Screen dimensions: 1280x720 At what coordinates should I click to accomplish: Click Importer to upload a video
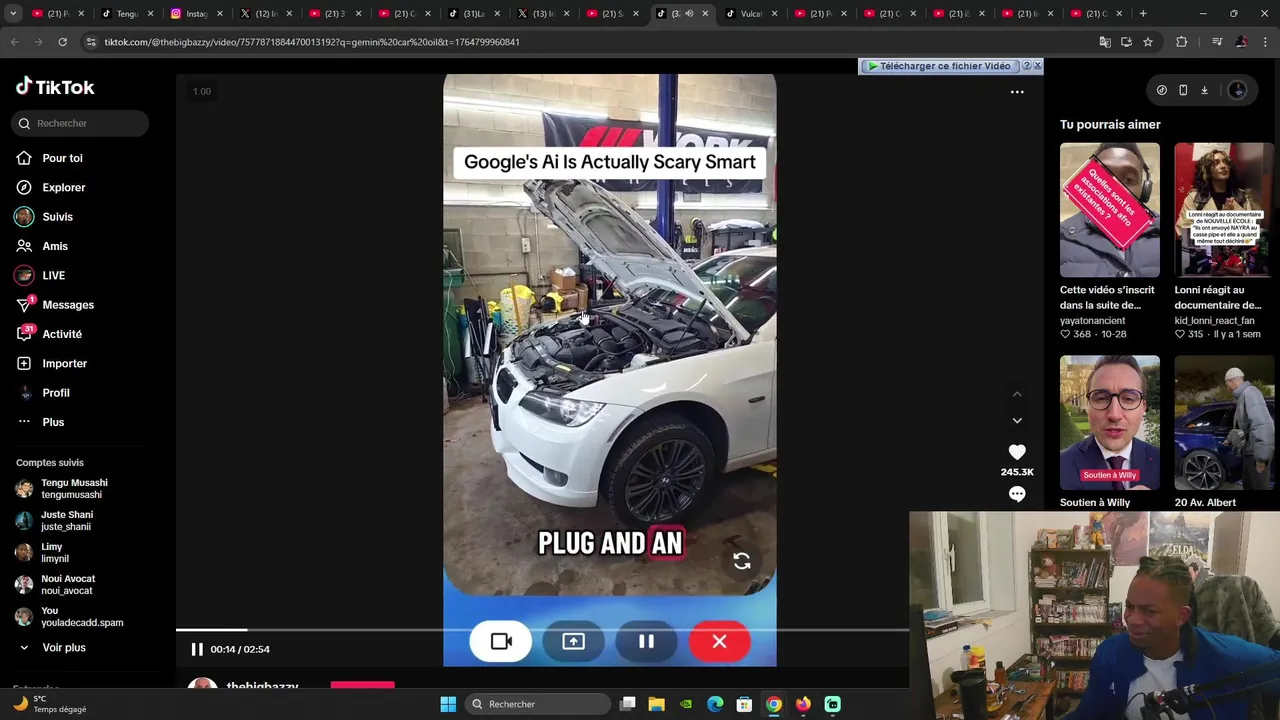pyautogui.click(x=64, y=363)
